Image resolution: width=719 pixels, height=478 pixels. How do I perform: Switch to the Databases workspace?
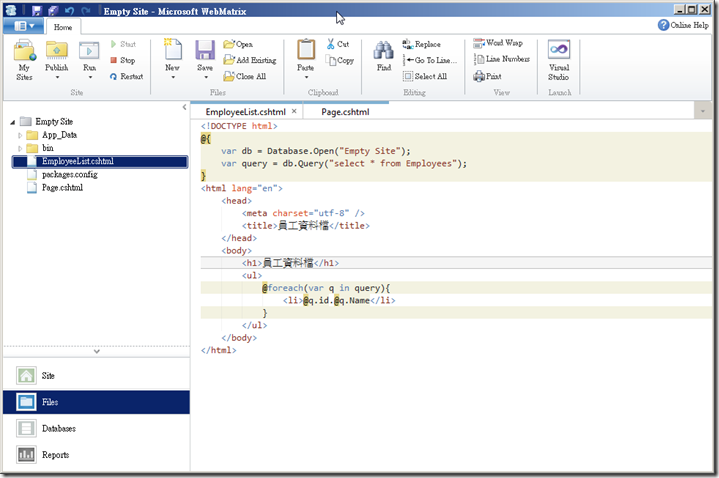[x=96, y=428]
